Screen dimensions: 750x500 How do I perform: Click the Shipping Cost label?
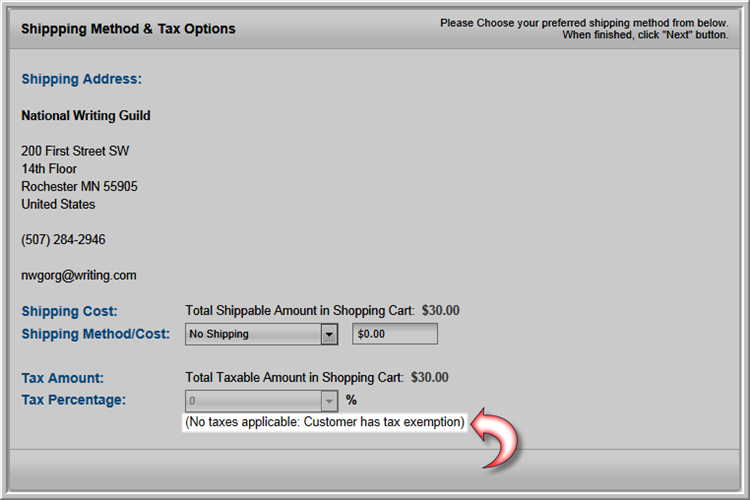click(69, 311)
